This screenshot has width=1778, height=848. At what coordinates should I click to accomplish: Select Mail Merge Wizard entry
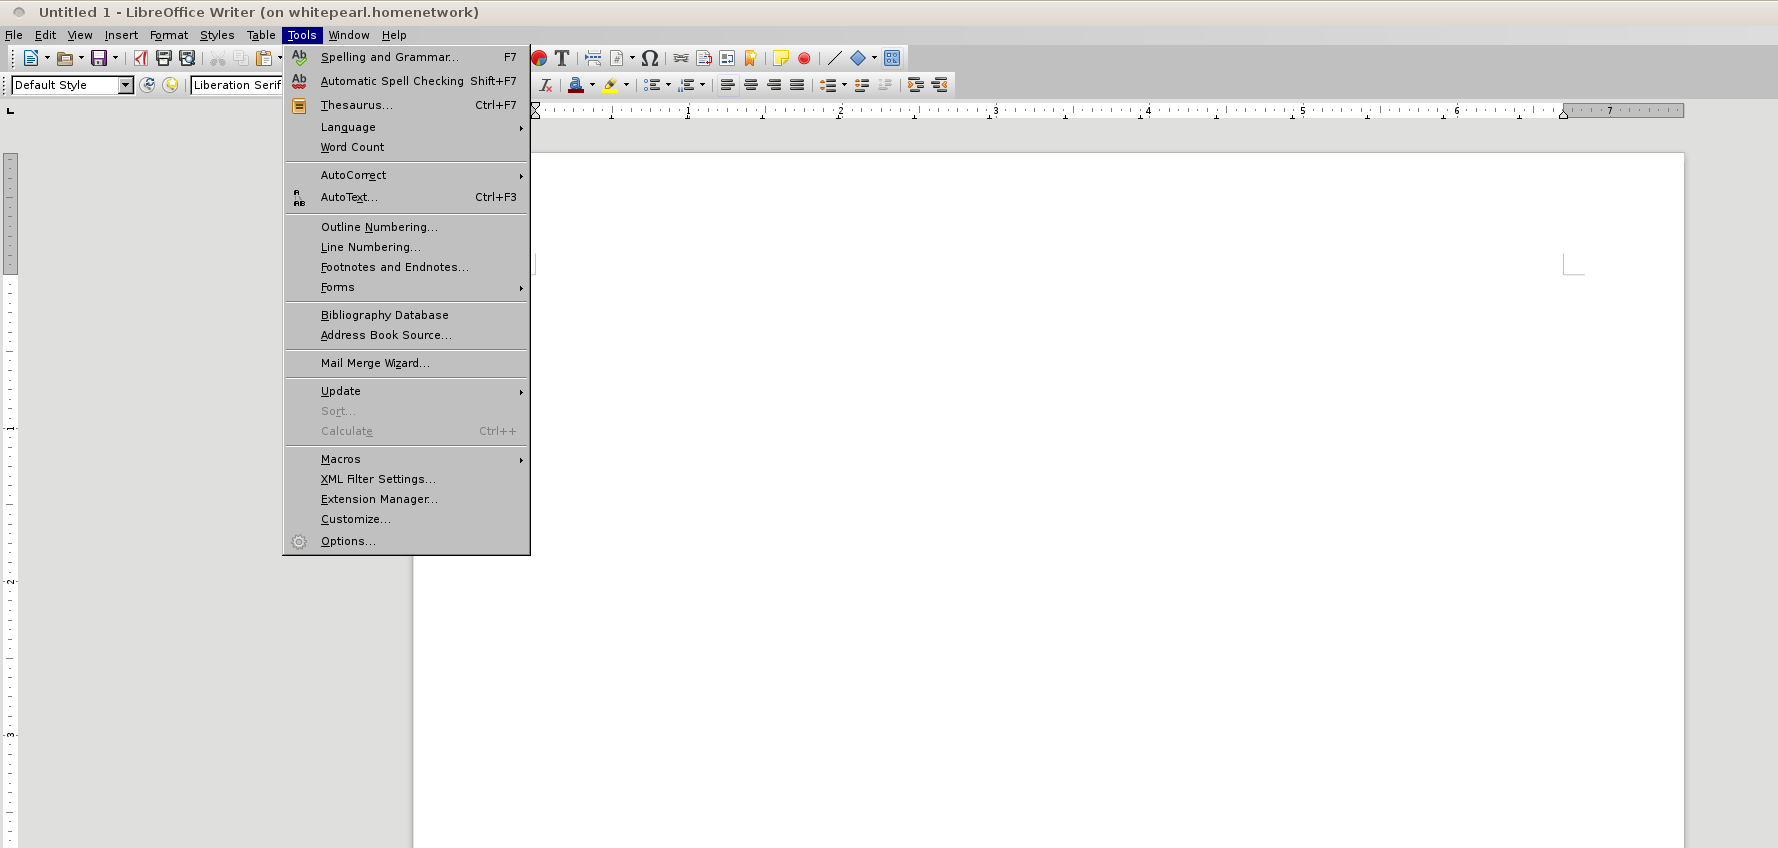tap(407, 363)
